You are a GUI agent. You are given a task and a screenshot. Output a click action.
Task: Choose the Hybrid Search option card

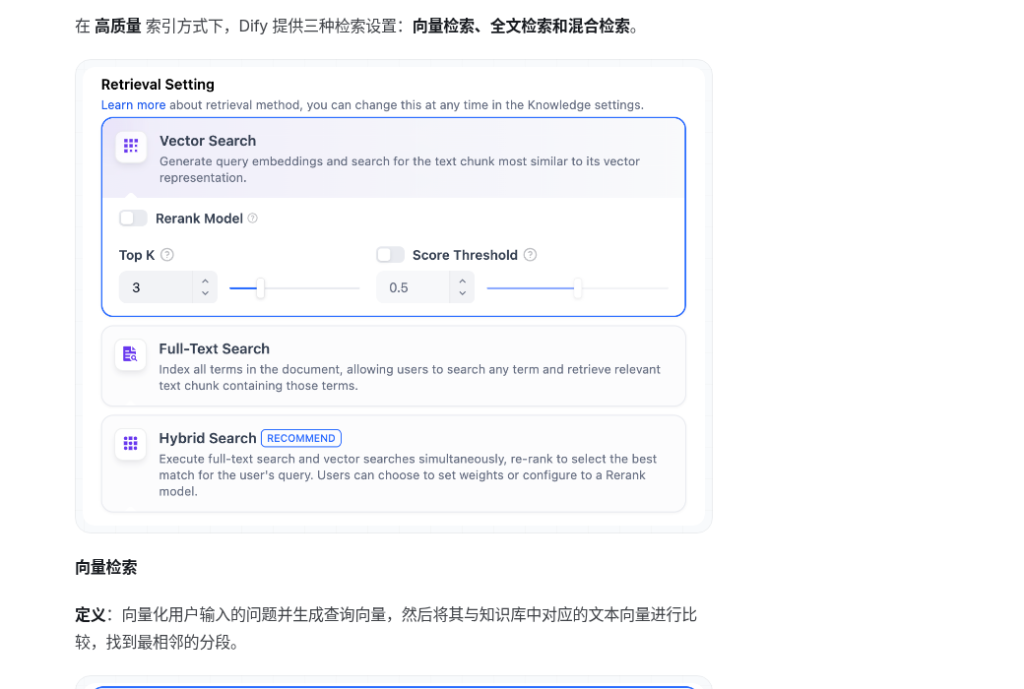click(x=393, y=464)
